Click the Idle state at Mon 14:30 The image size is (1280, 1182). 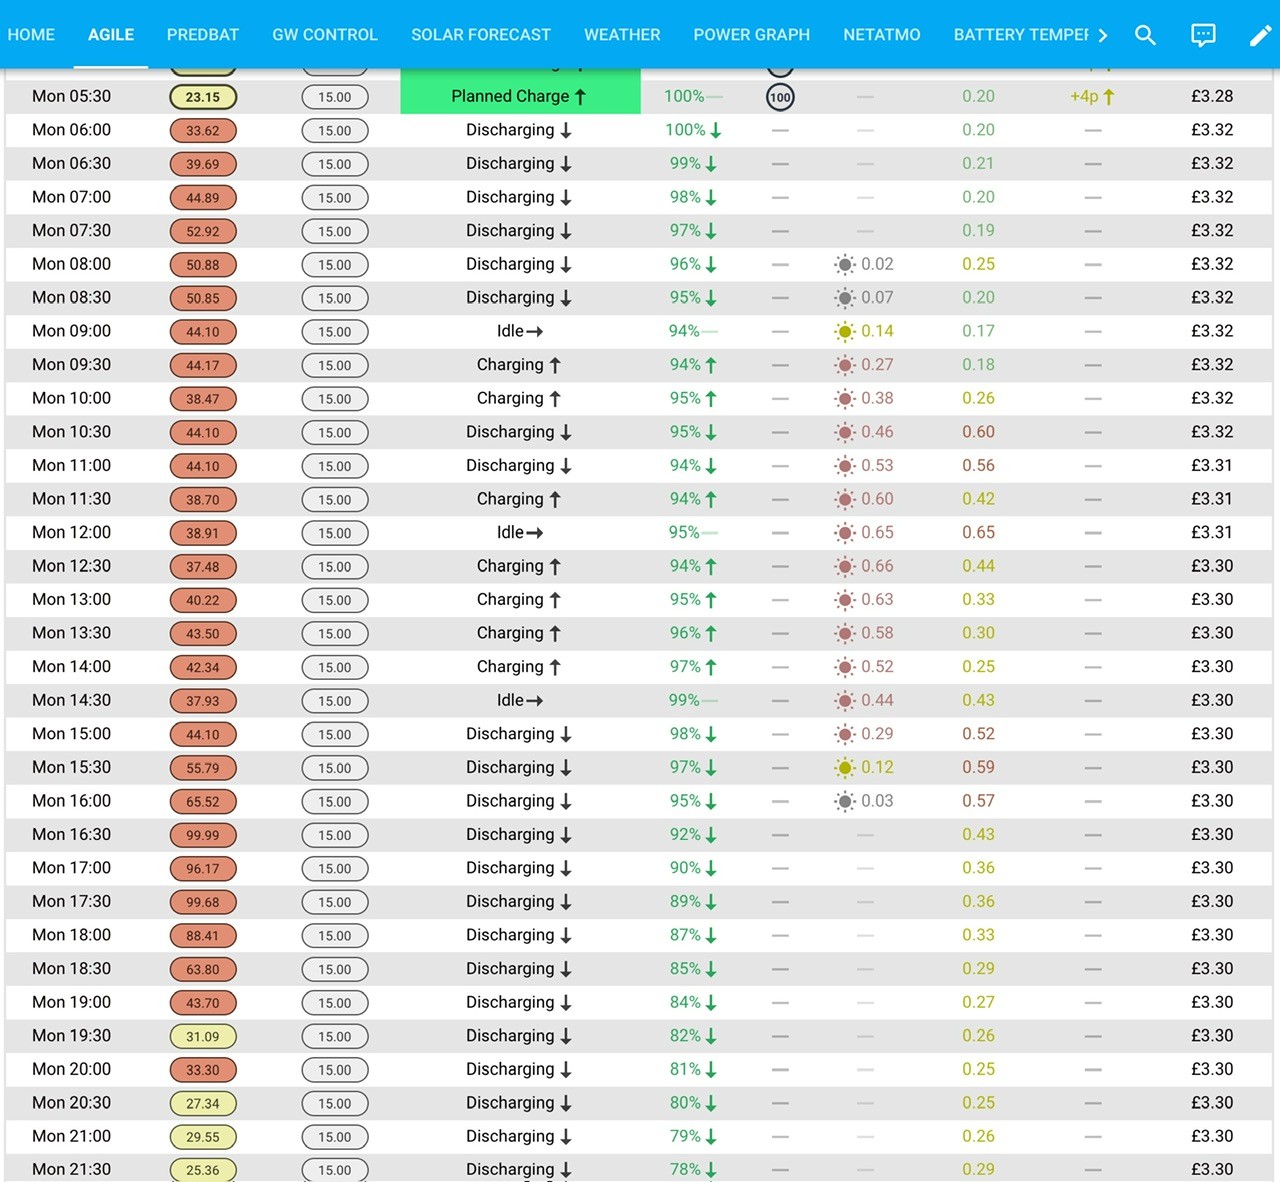520,700
